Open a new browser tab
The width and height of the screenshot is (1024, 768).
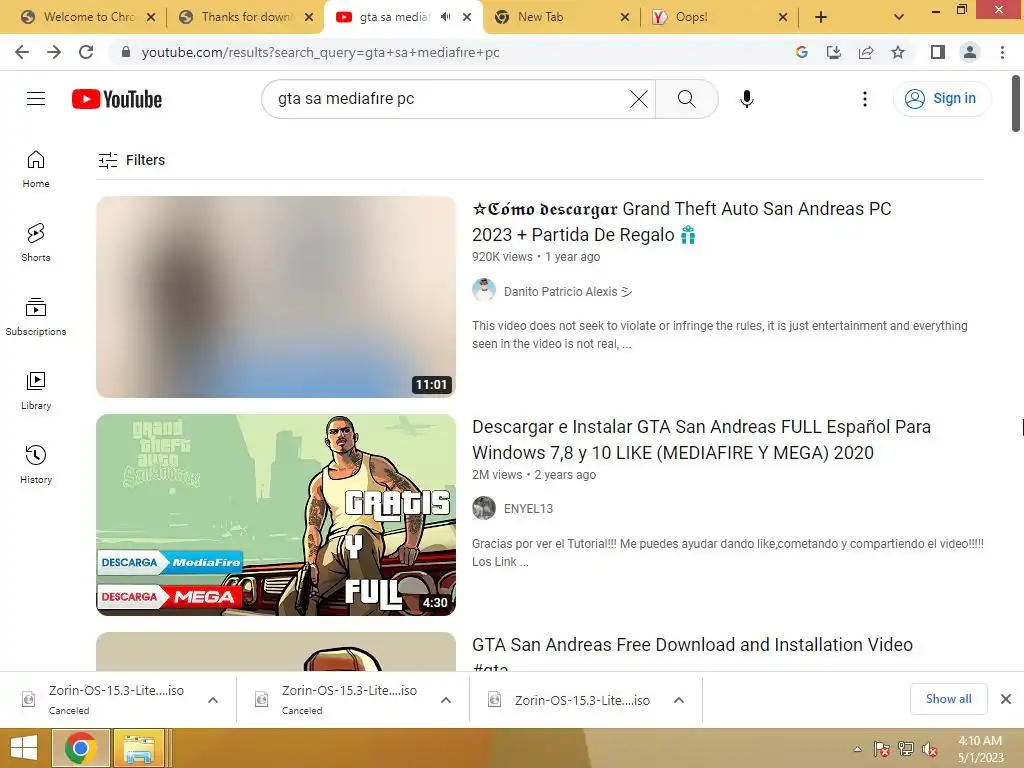821,17
